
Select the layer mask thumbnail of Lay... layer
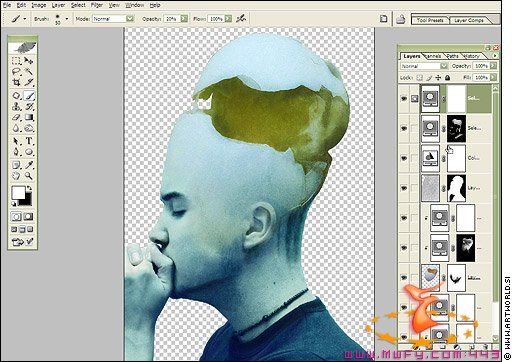456,188
